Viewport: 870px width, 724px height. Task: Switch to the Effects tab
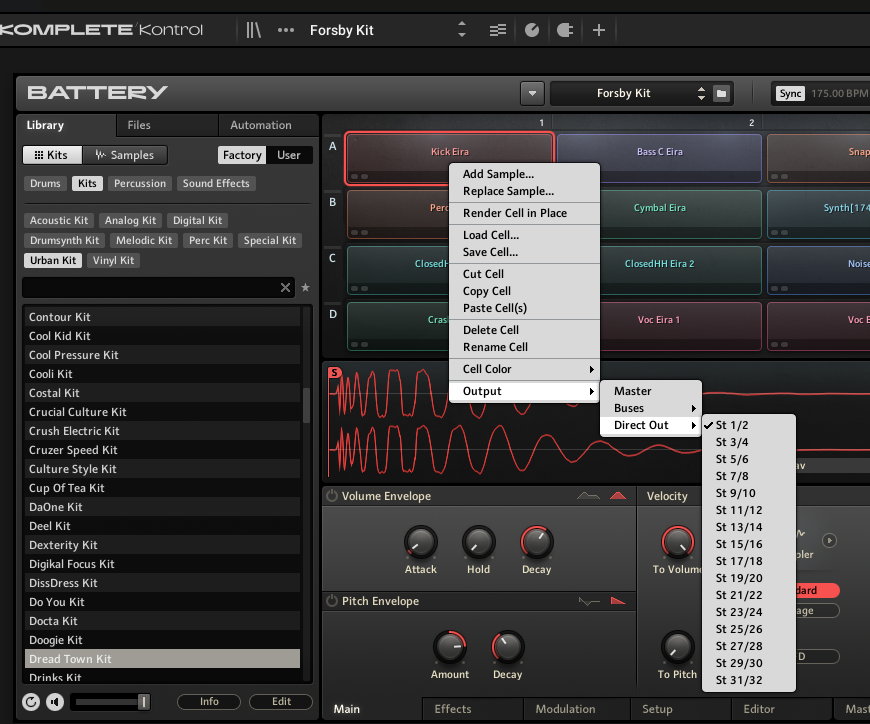(452, 709)
